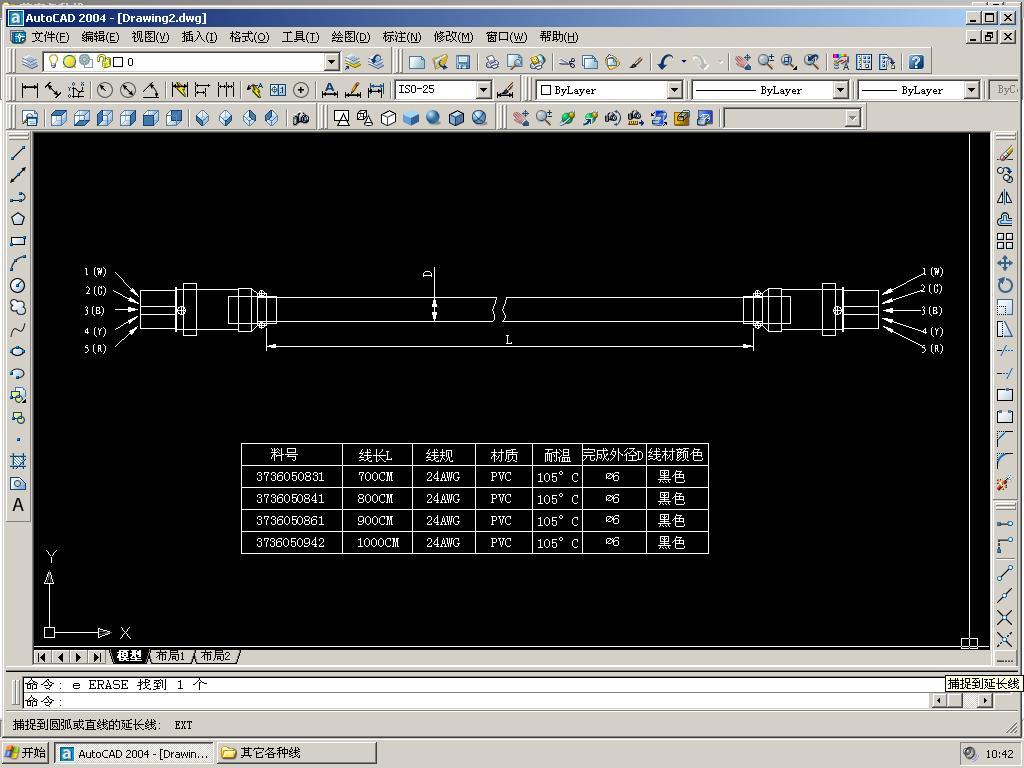Click the command line scrollbar left arrow
The width and height of the screenshot is (1024, 768).
coord(939,701)
